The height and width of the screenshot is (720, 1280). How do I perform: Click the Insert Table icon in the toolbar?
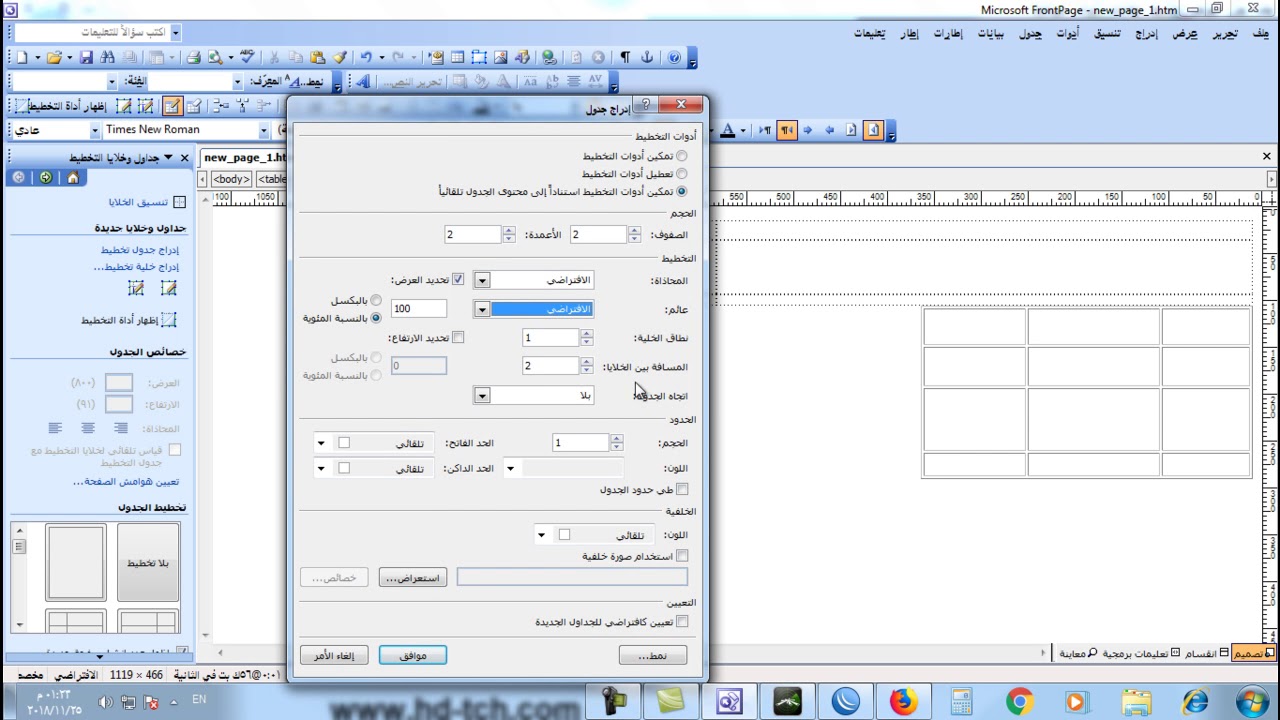(x=457, y=58)
